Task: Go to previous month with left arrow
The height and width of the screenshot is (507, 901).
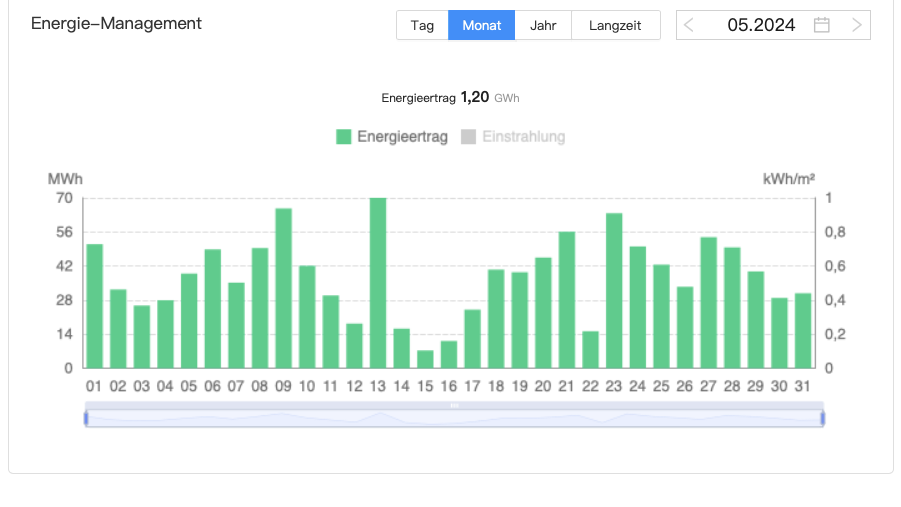Action: [689, 25]
